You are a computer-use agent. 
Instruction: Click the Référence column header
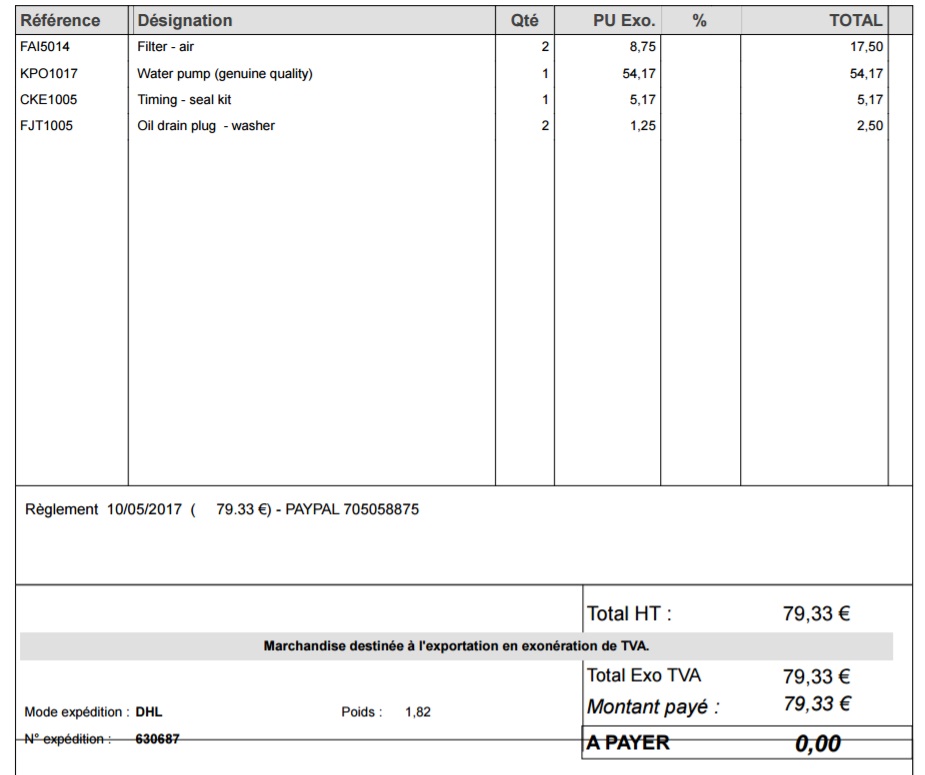pyautogui.click(x=61, y=20)
